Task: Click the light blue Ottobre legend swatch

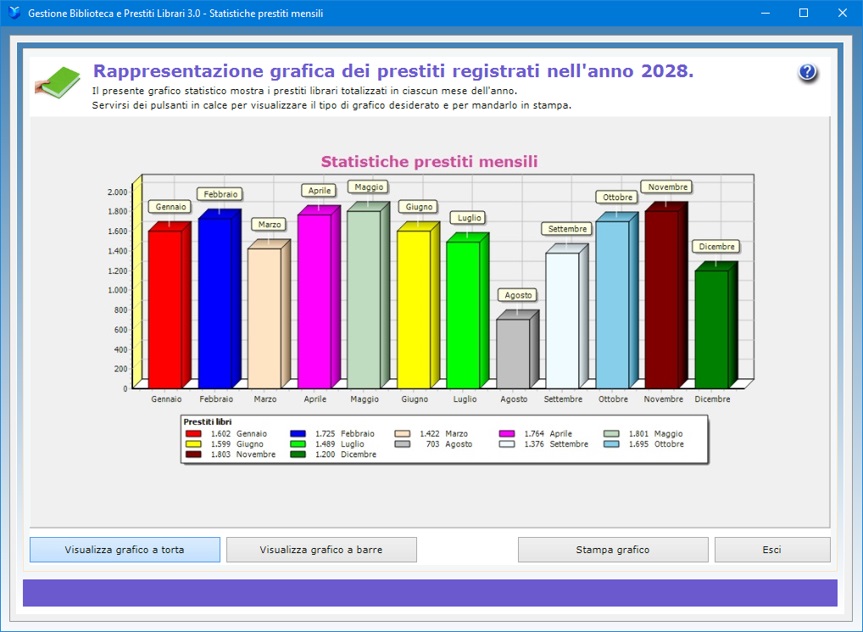Action: pos(611,444)
